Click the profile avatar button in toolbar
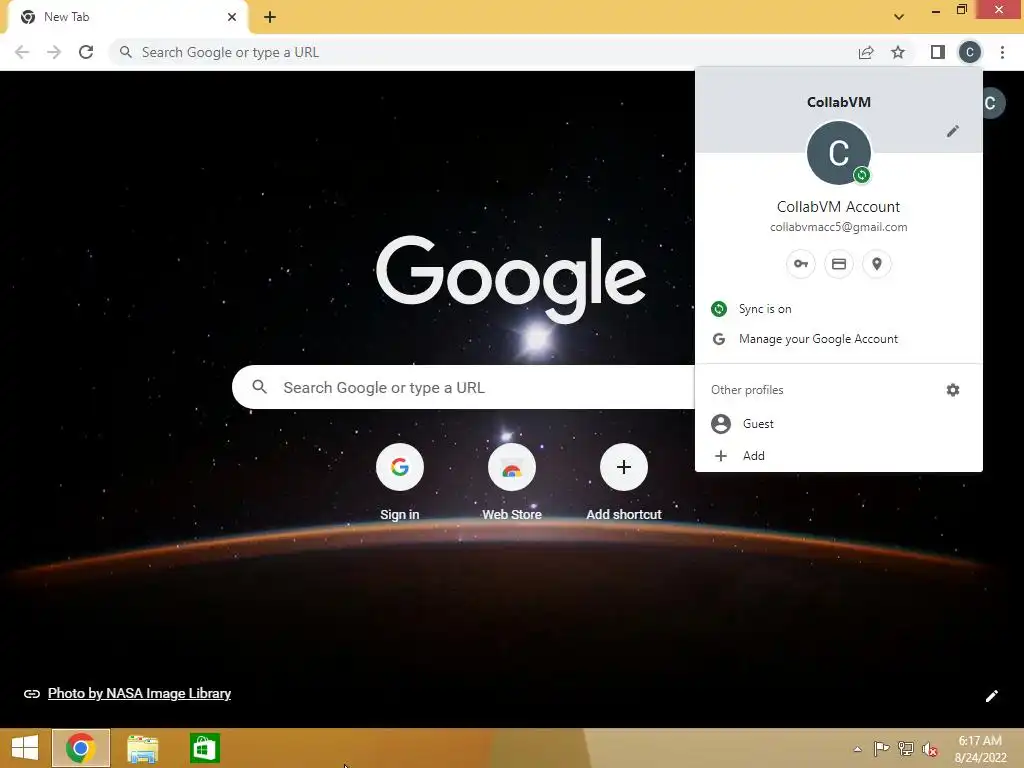 pos(970,52)
